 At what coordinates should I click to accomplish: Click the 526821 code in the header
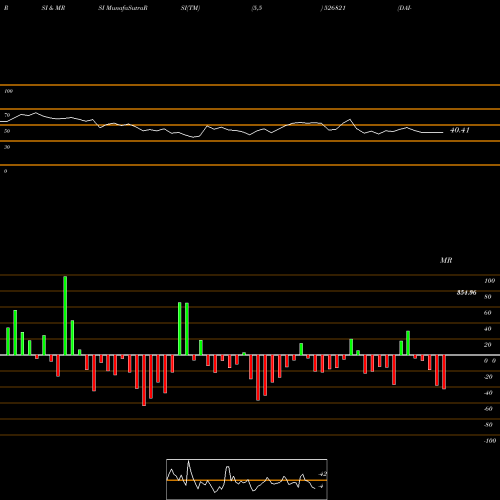(334, 8)
